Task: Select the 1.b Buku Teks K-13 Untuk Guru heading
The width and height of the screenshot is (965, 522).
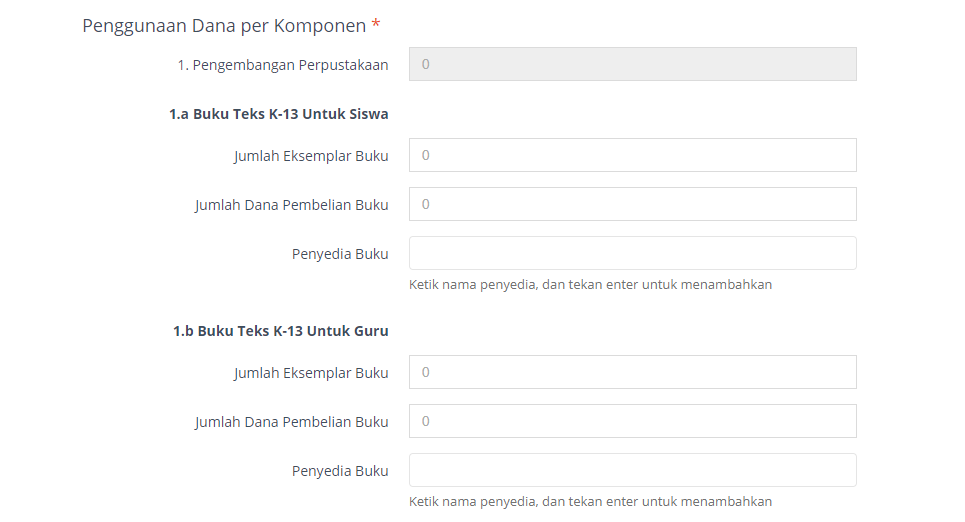Action: tap(281, 331)
